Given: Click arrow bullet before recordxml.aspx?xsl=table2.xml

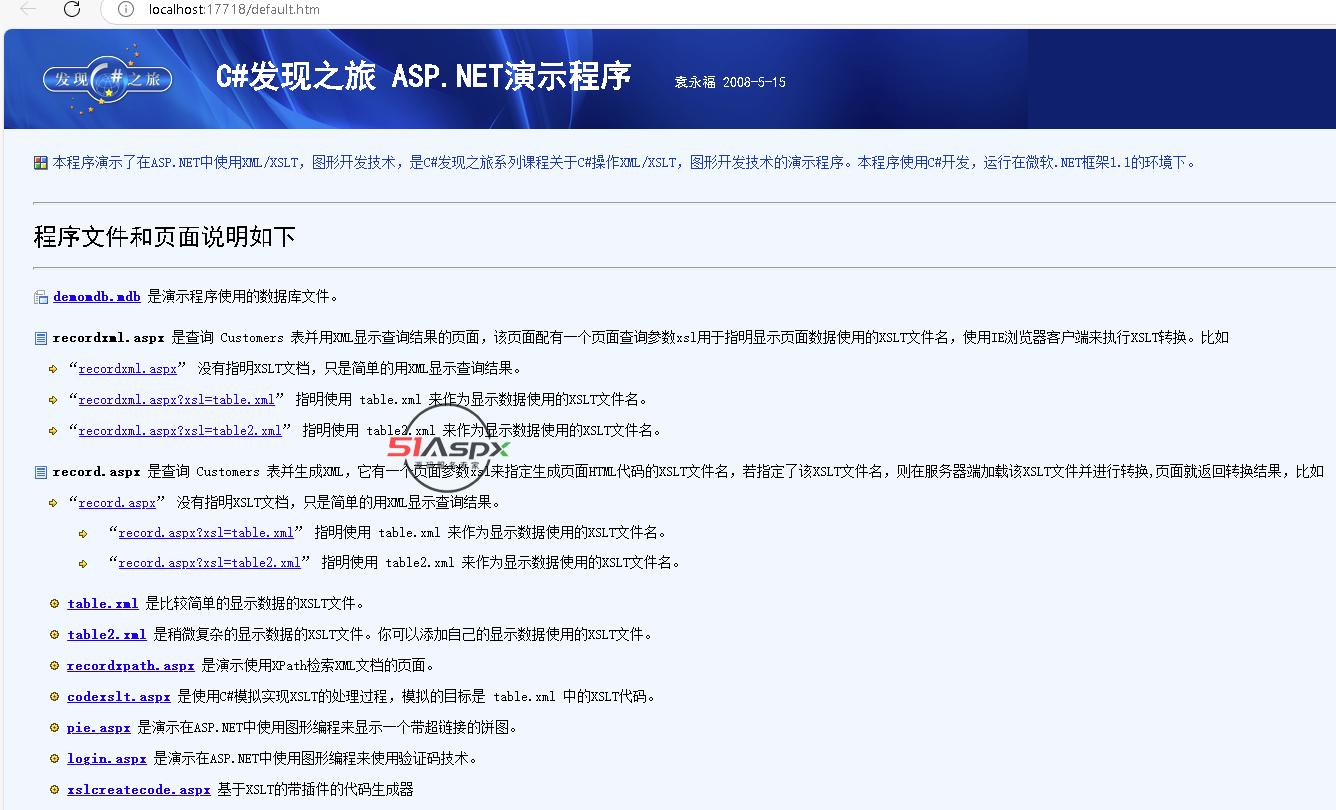Looking at the screenshot, I should [54, 431].
